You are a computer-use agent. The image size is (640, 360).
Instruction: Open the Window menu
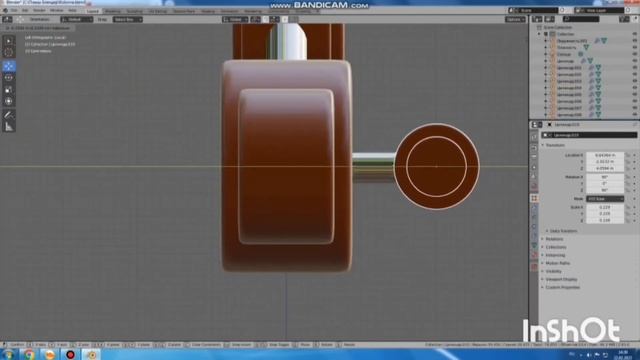pos(56,11)
